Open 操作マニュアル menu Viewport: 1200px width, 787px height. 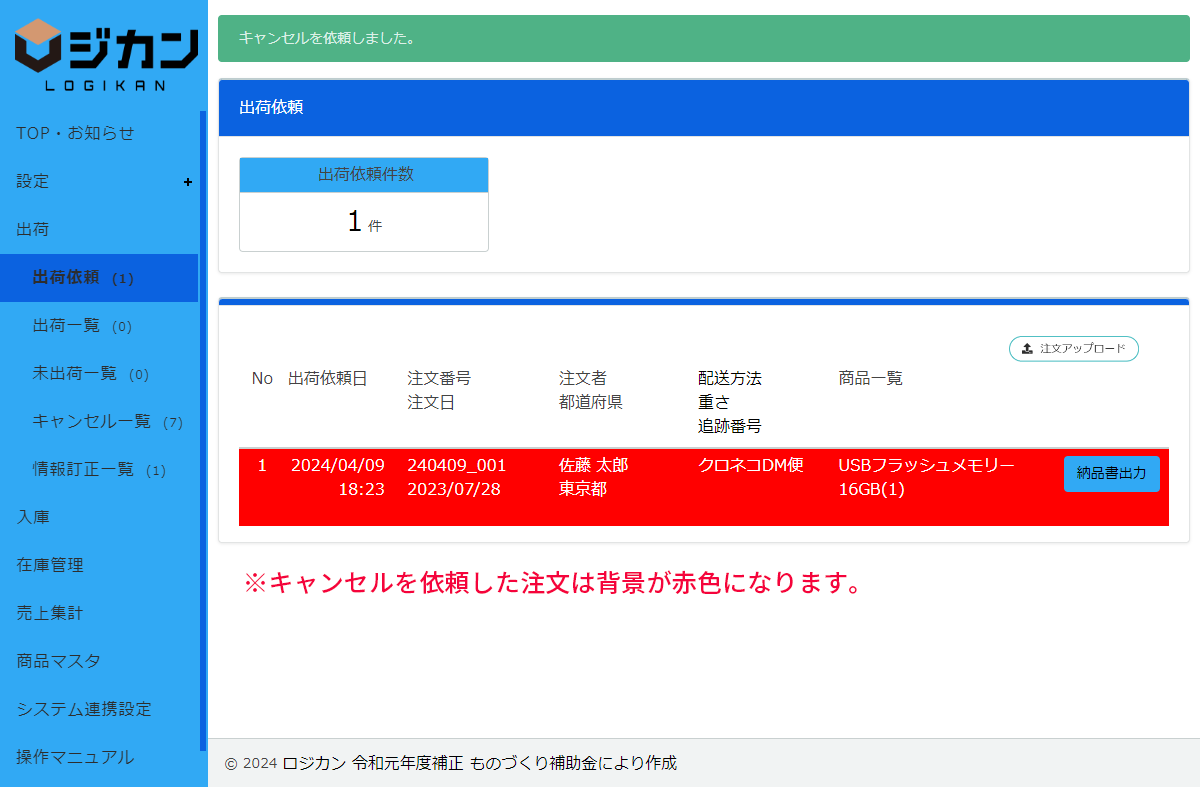click(75, 757)
